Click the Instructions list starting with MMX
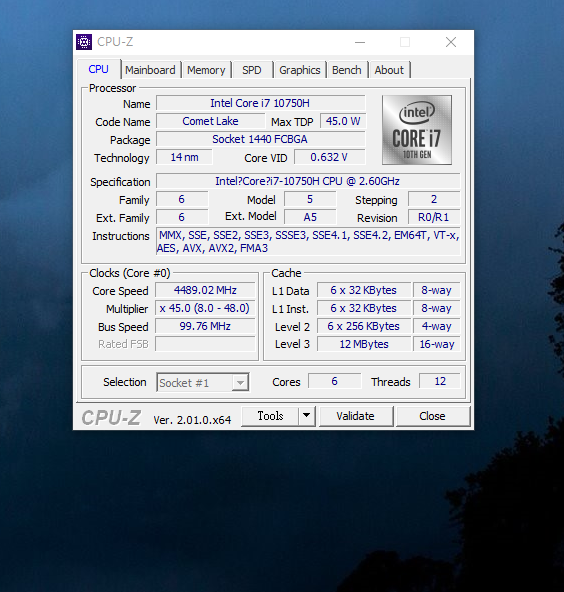This screenshot has width=564, height=592. 308,242
